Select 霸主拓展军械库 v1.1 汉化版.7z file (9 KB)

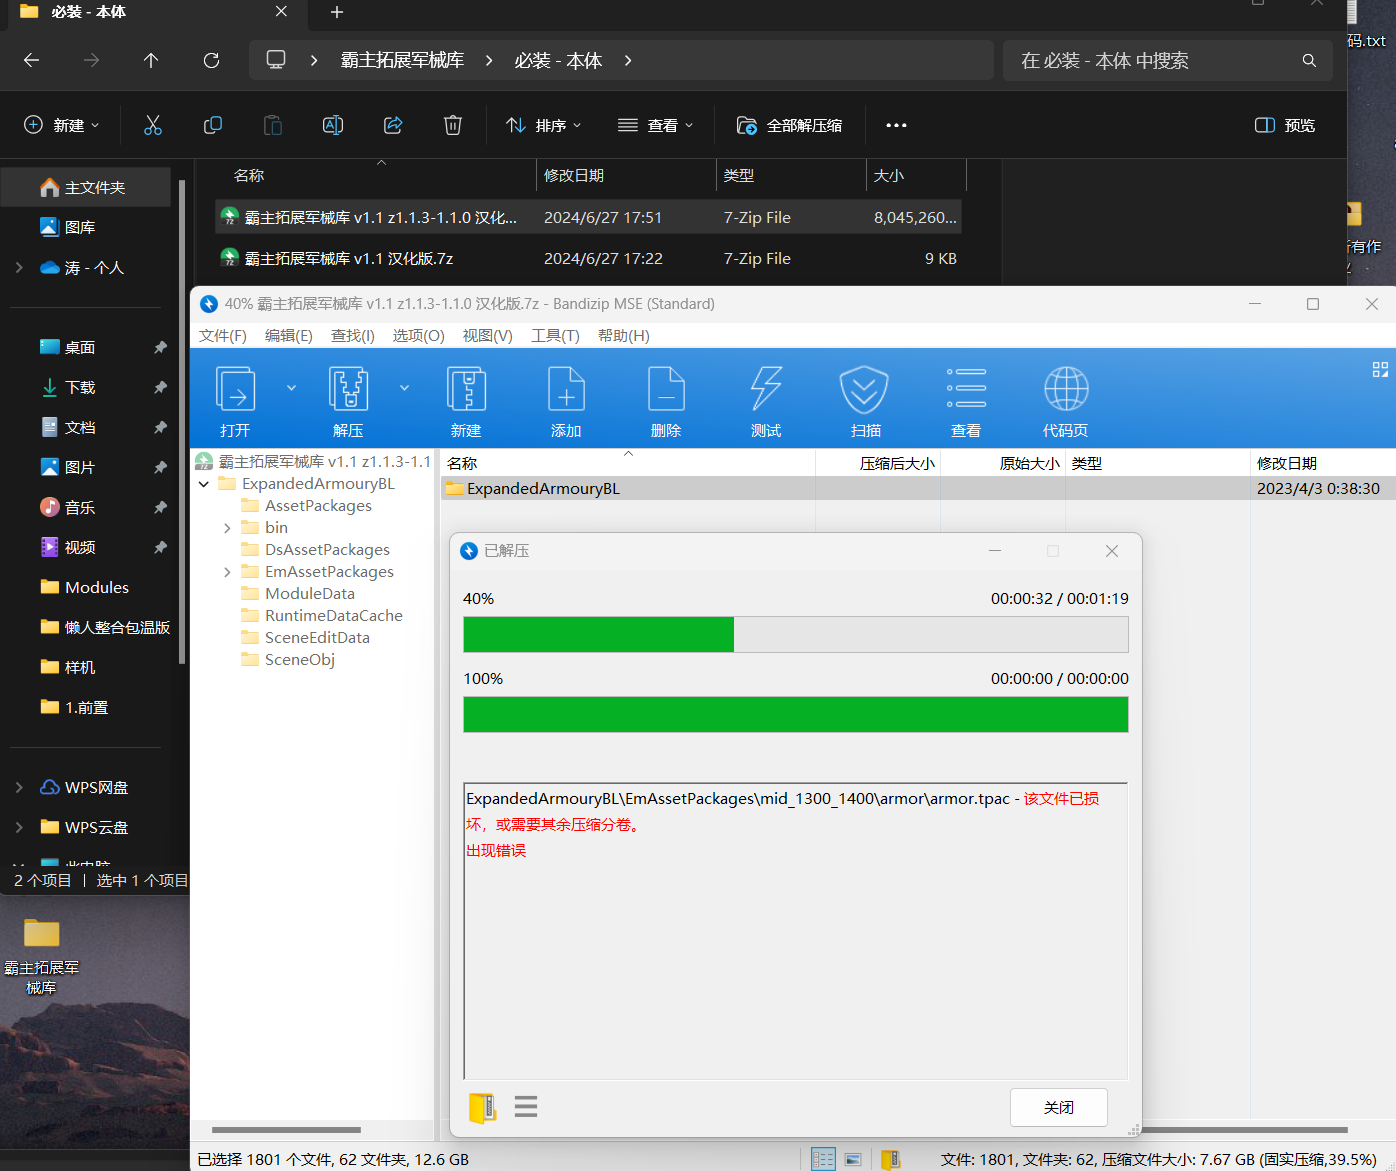(x=588, y=259)
